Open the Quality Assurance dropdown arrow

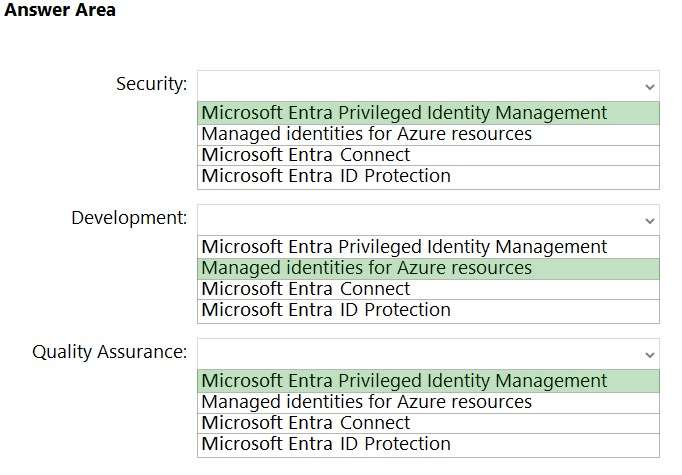pos(650,354)
